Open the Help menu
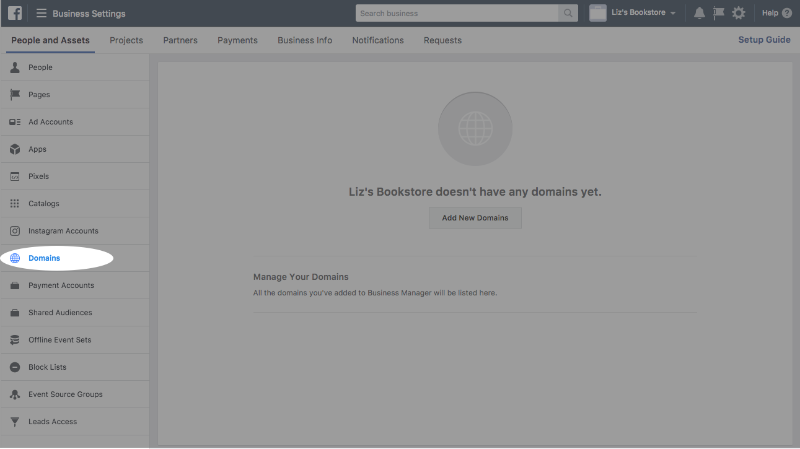Viewport: 800px width, 449px height. (x=774, y=13)
